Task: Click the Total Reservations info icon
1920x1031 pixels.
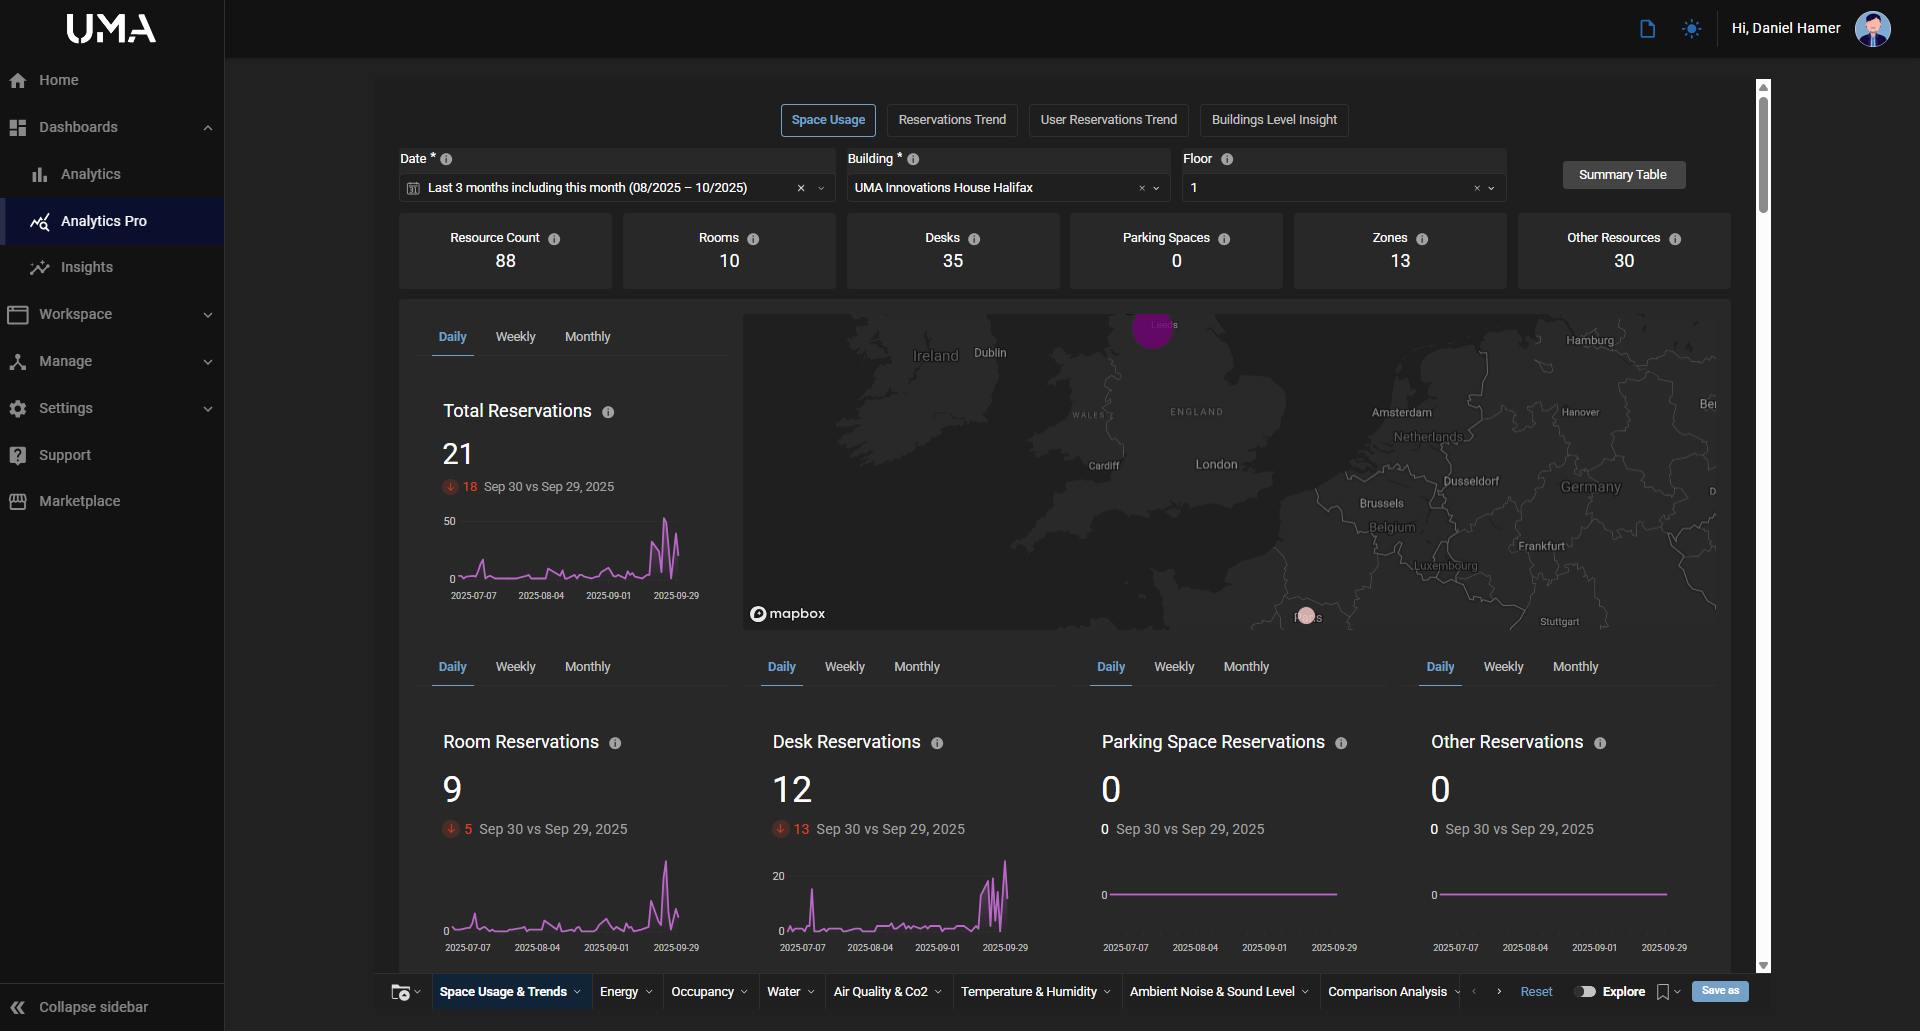Action: coord(608,412)
